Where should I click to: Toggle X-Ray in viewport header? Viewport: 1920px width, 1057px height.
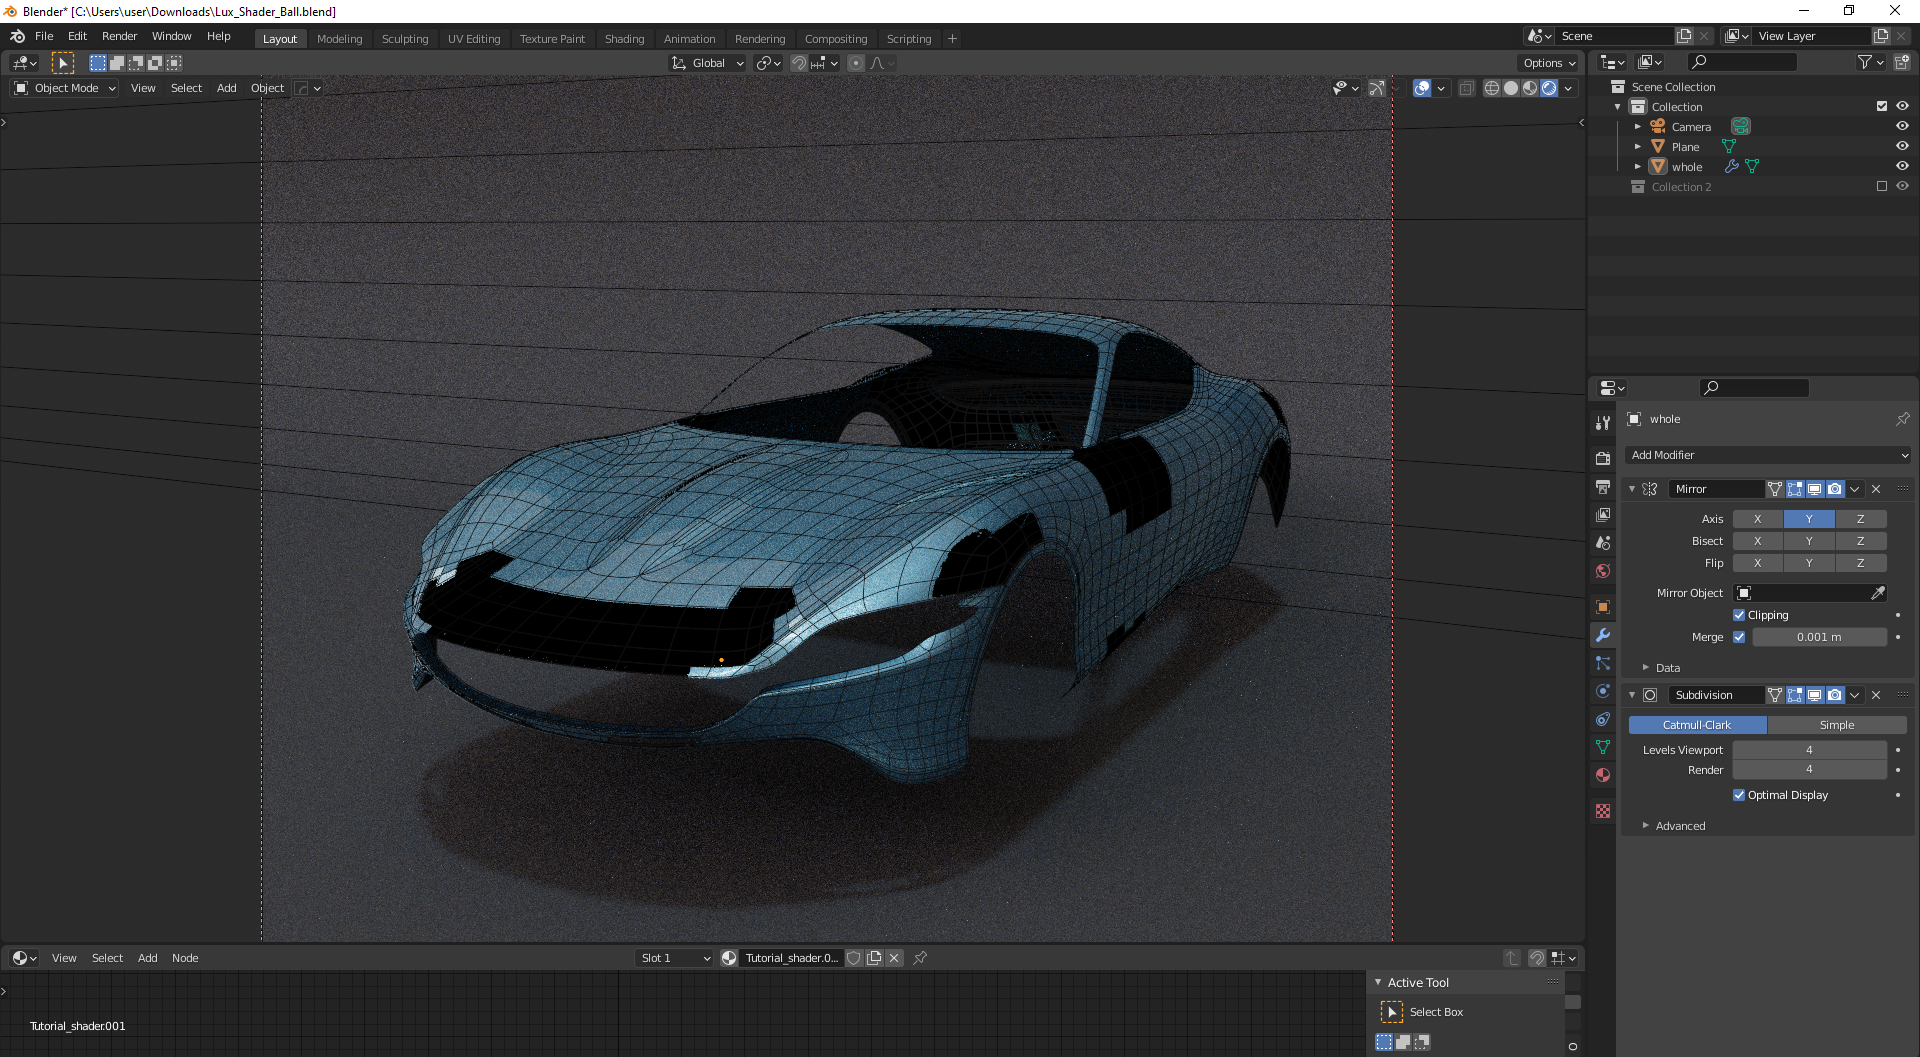(1466, 88)
